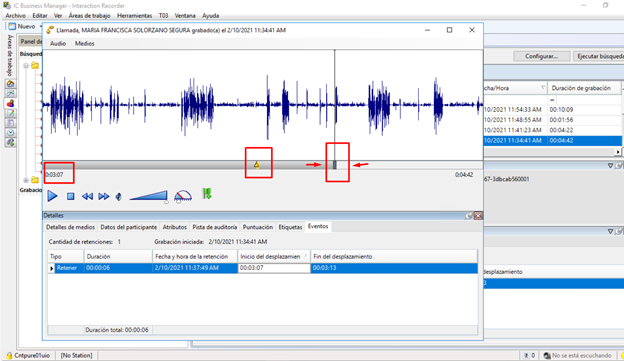The width and height of the screenshot is (624, 361).
Task: Click the chart icon in Áreas de trabajo sidebar
Action: [10, 94]
